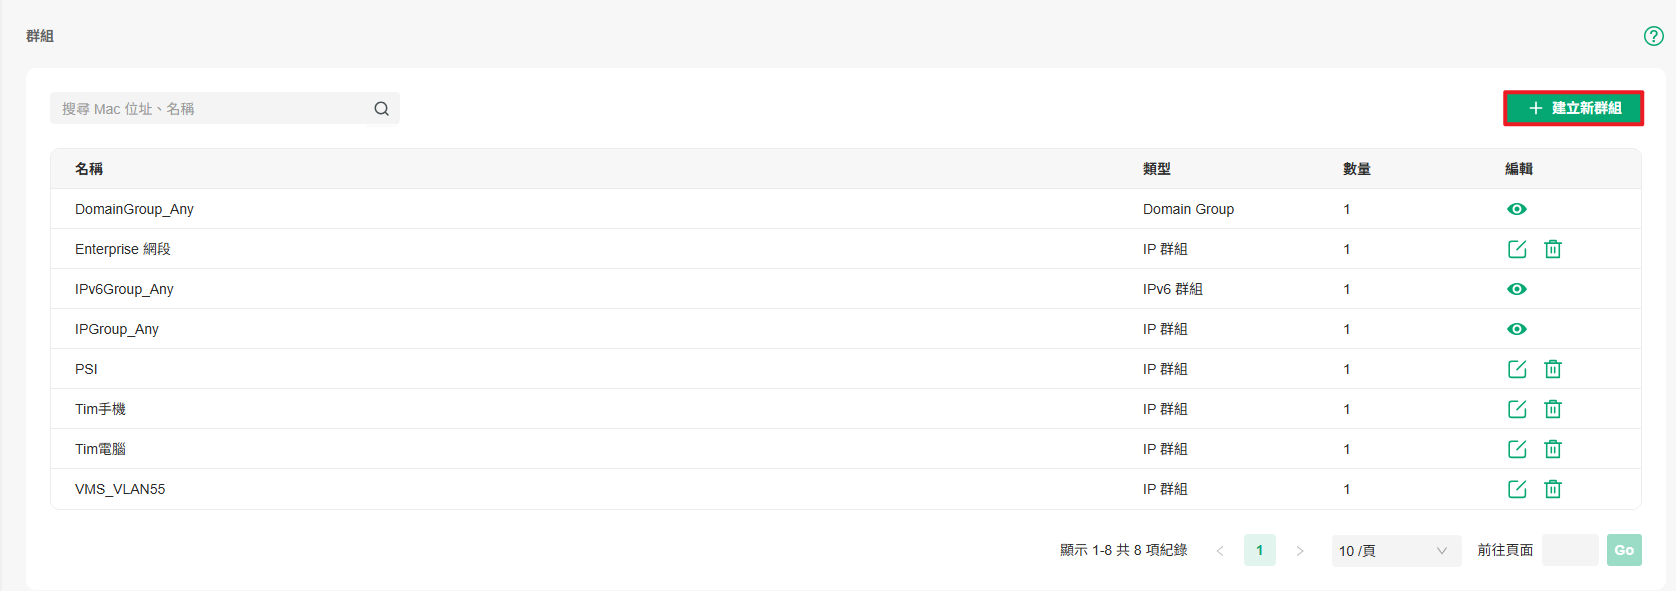
Task: Go to next page arrow
Action: point(1300,551)
